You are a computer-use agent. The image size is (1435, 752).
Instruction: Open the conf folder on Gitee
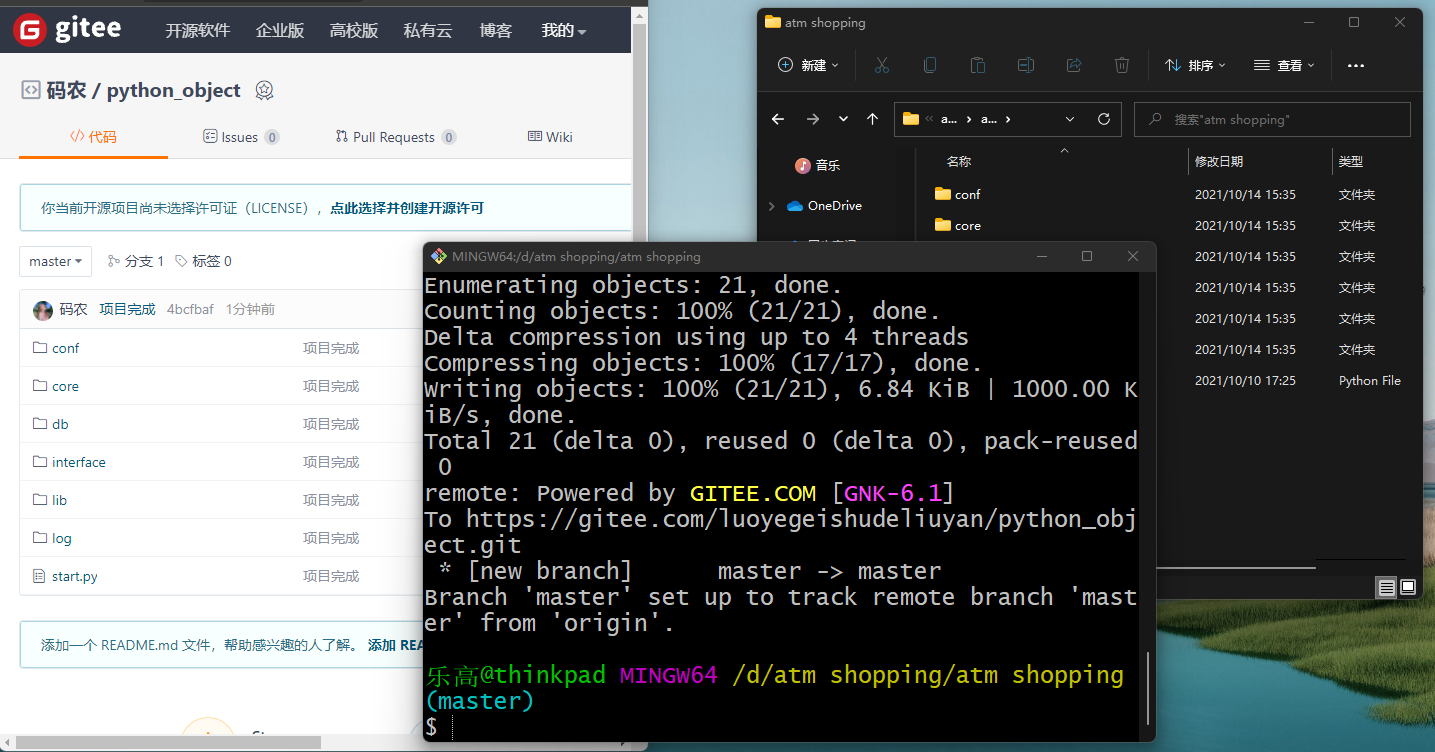click(x=65, y=348)
